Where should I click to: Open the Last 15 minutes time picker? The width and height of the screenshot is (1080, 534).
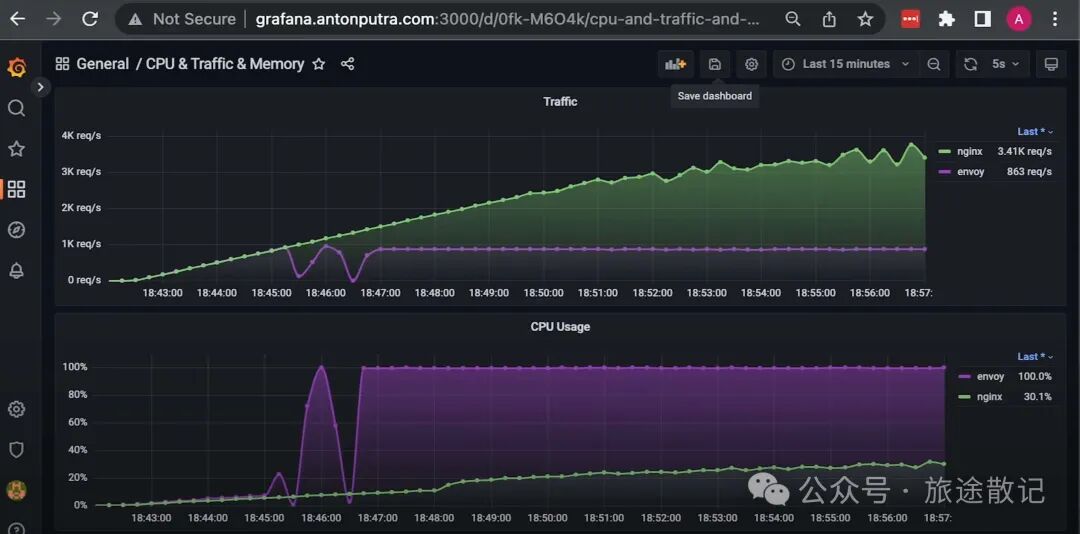click(846, 64)
